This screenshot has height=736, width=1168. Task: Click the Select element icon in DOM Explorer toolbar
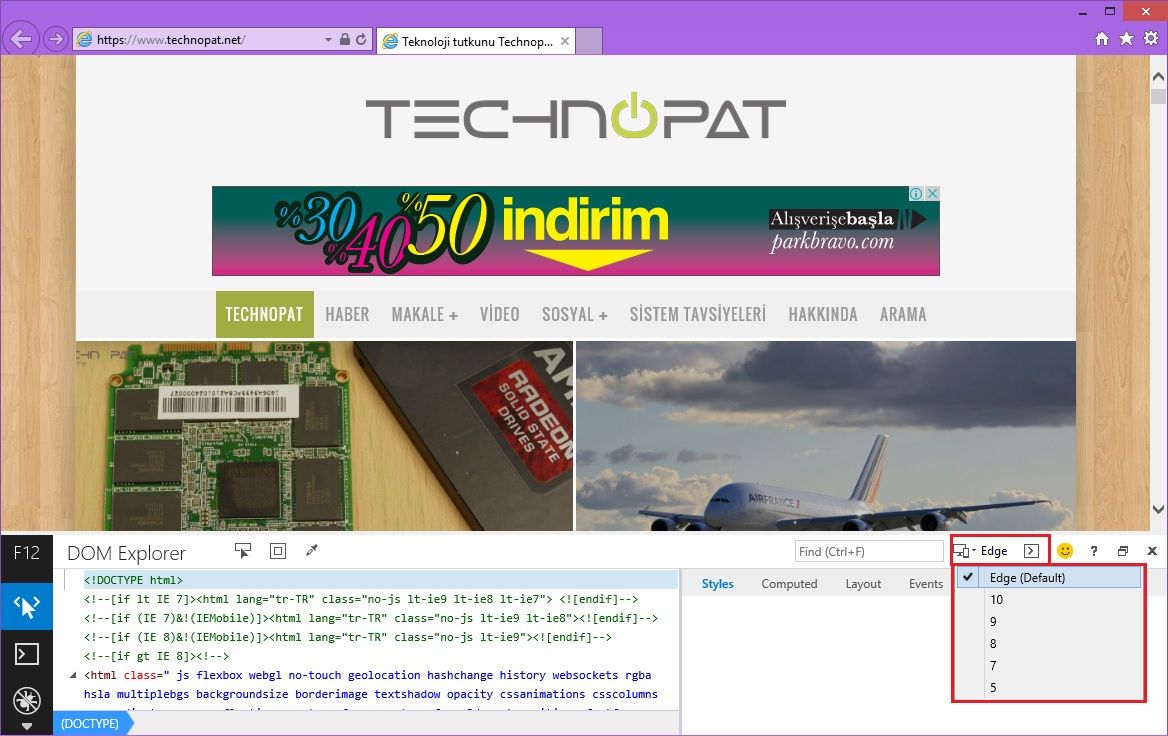click(243, 551)
